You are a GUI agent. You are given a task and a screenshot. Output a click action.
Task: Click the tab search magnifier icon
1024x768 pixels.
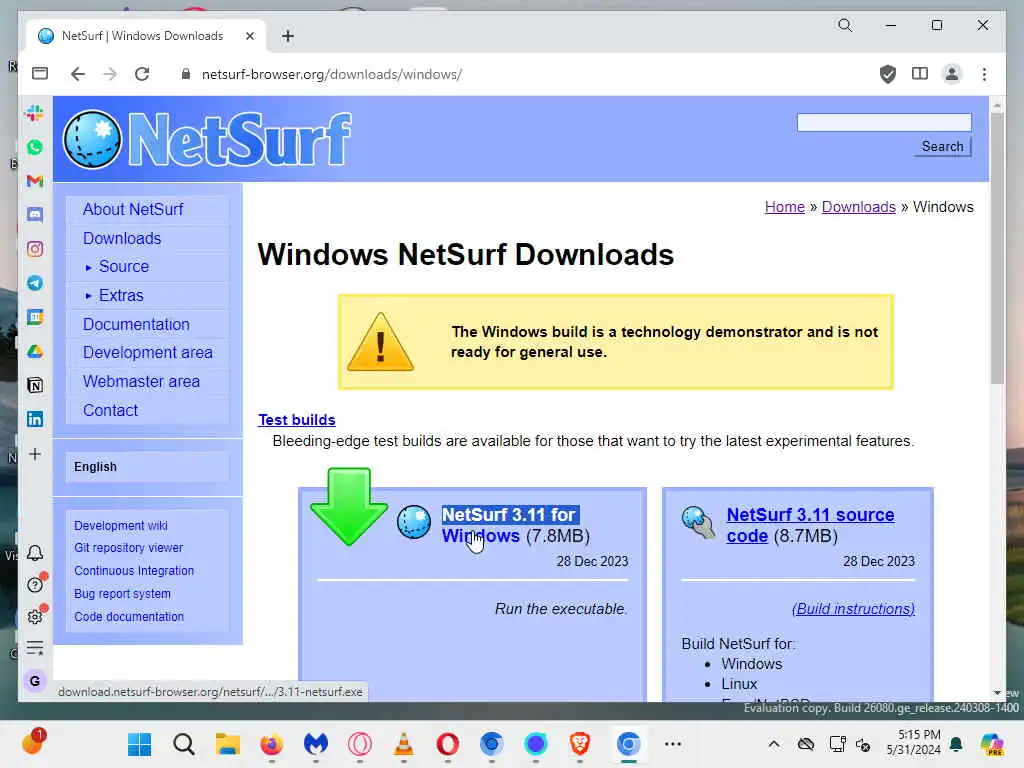point(845,25)
